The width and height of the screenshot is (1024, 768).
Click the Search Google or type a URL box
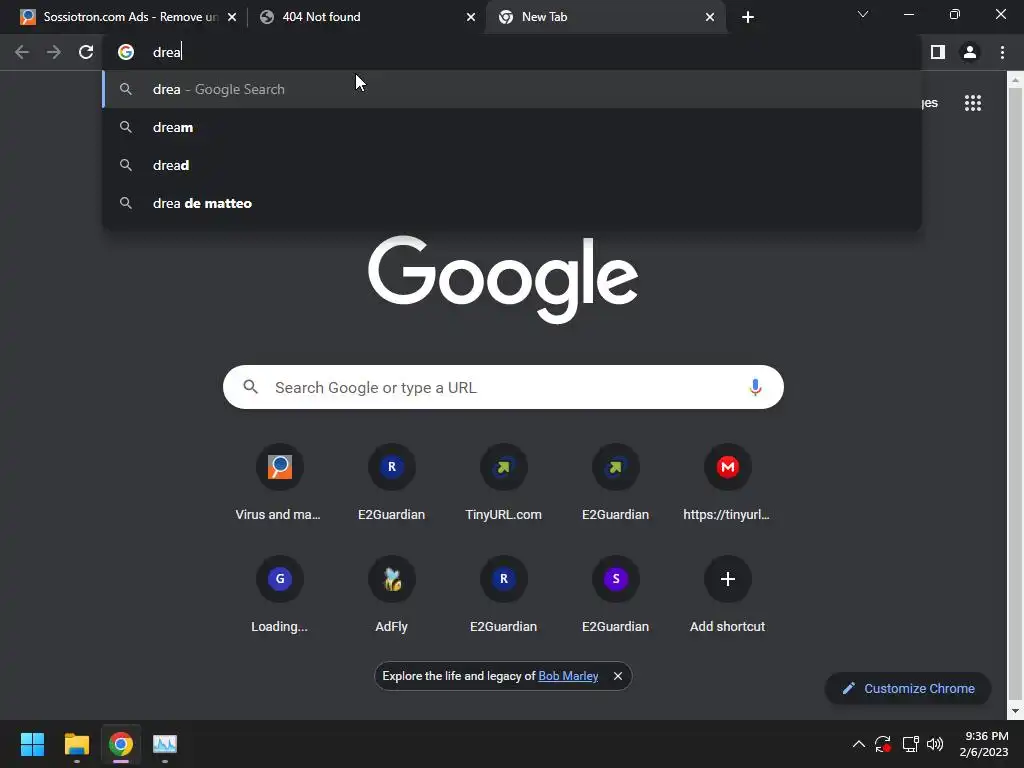pyautogui.click(x=503, y=387)
